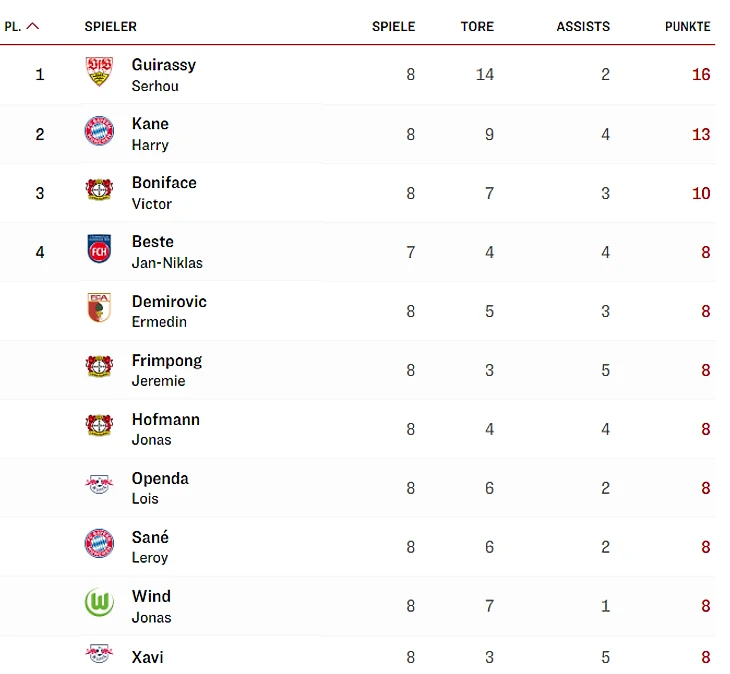Screen dimensions: 730x674
Task: Sort by the SPIELER column header
Action: [x=110, y=27]
